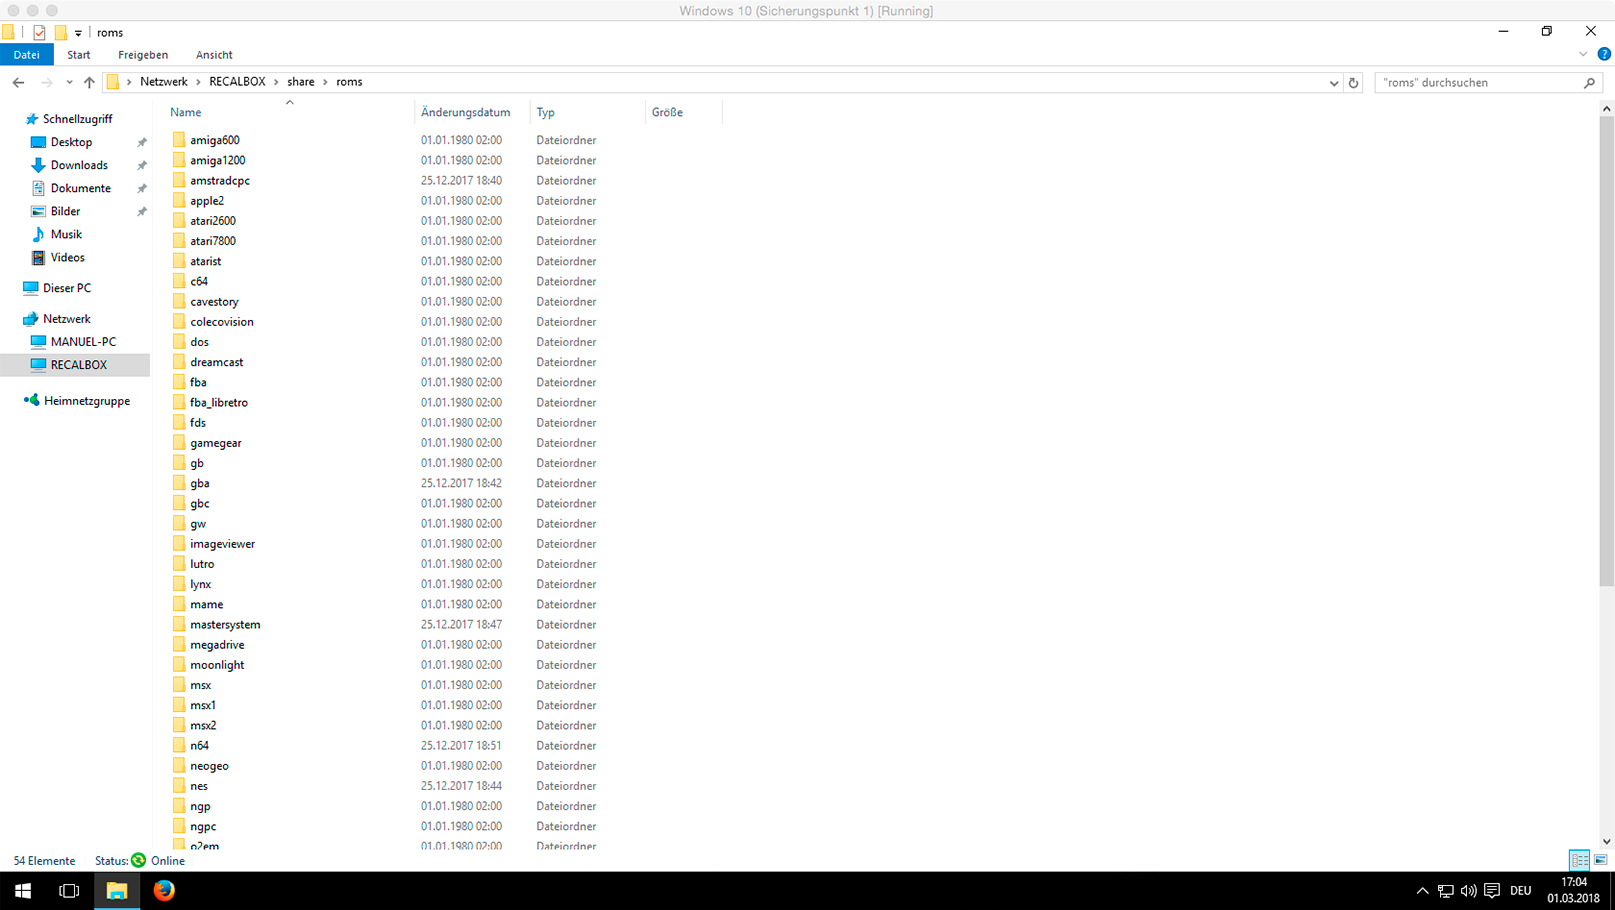Select the megadrive folder icon

click(179, 645)
